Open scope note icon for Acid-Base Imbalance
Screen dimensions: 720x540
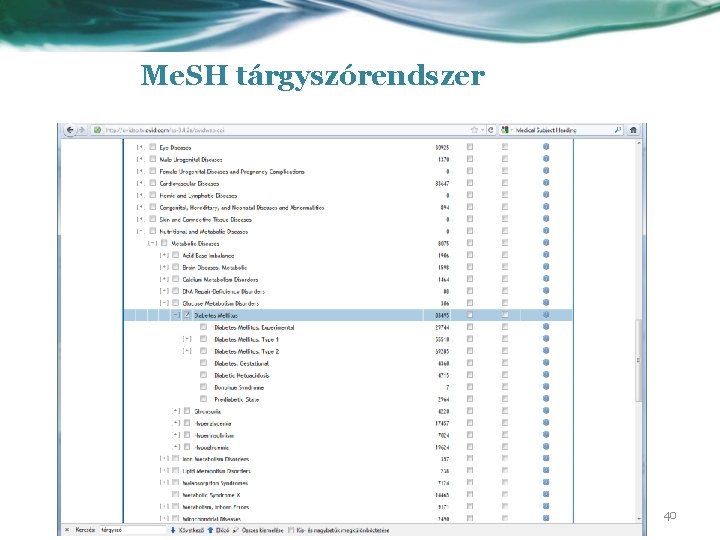pos(546,254)
